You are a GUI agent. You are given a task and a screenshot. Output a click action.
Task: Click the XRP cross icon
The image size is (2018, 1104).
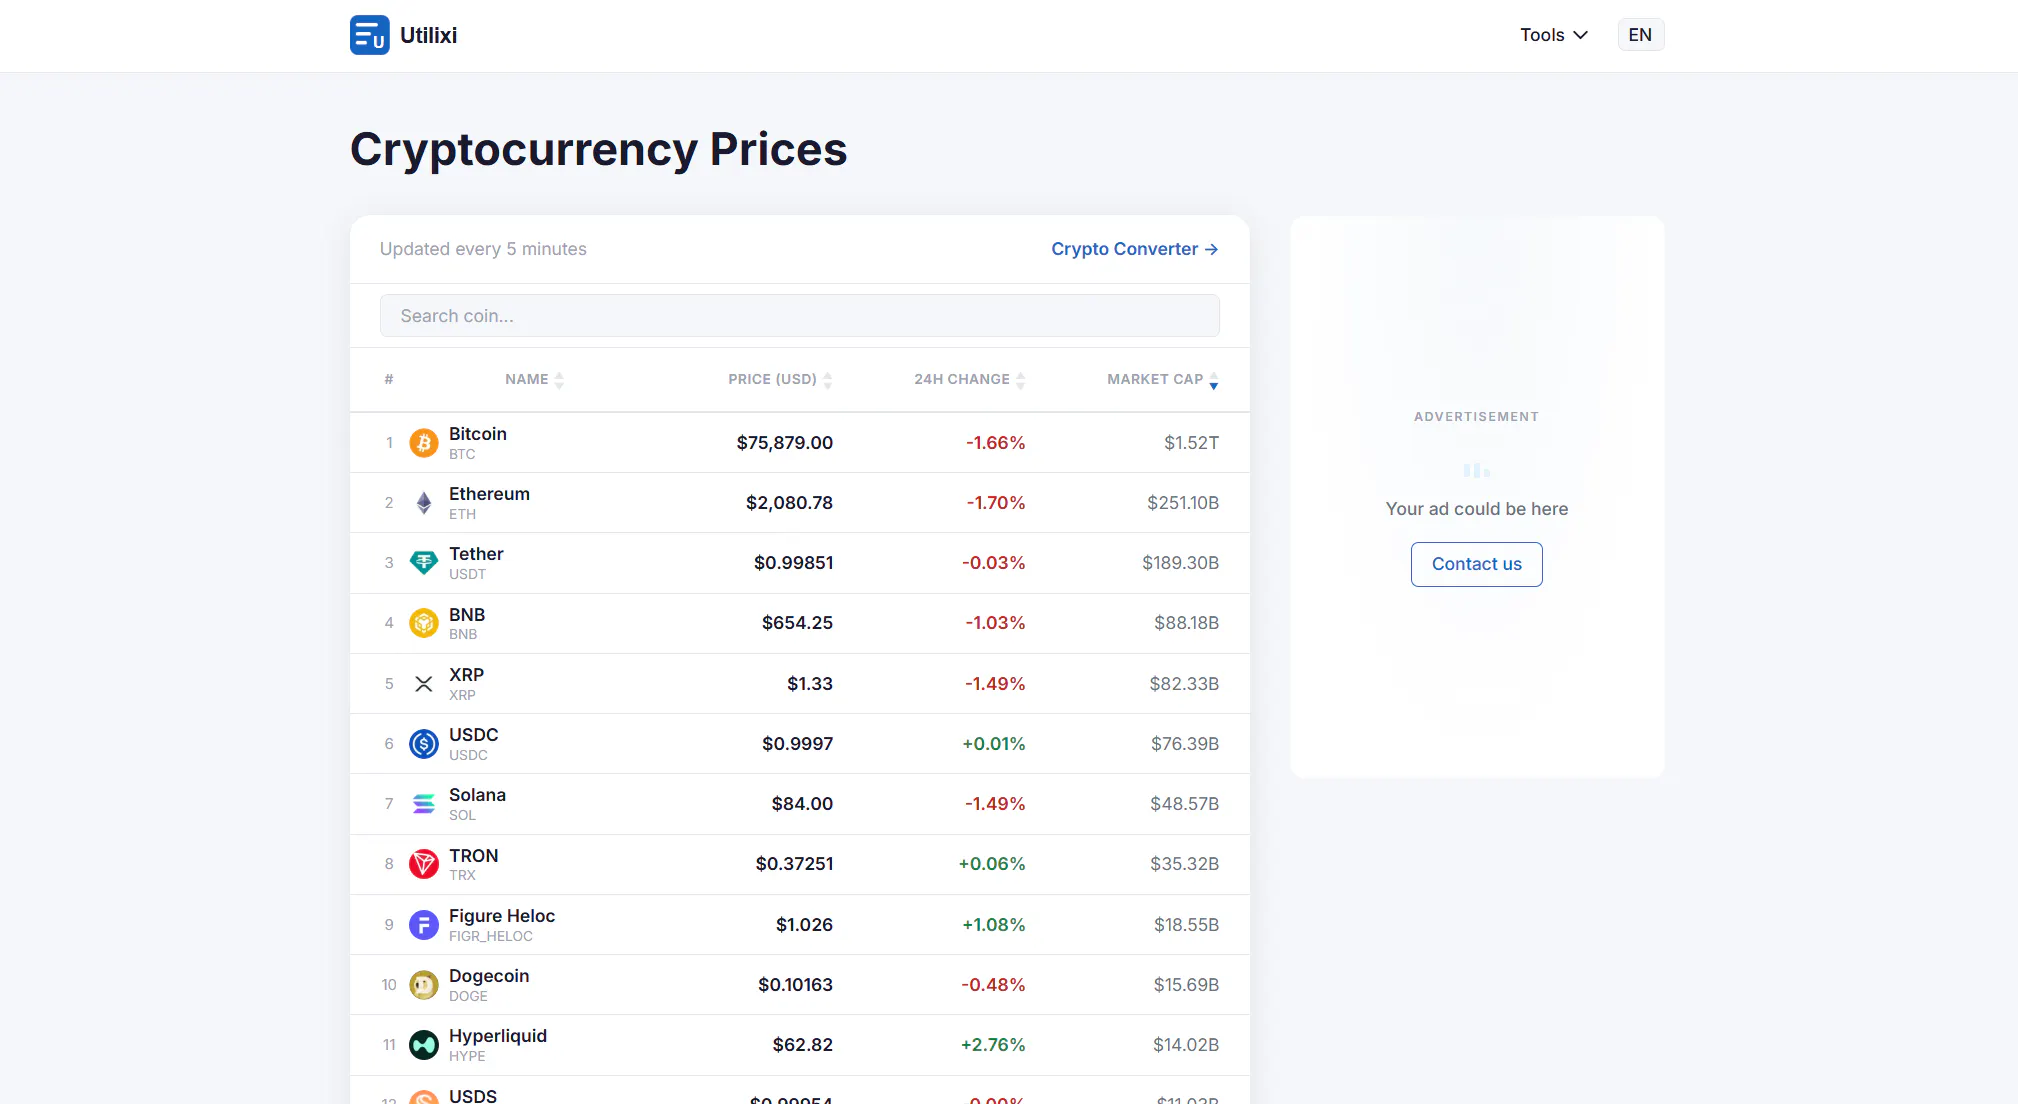pos(424,684)
